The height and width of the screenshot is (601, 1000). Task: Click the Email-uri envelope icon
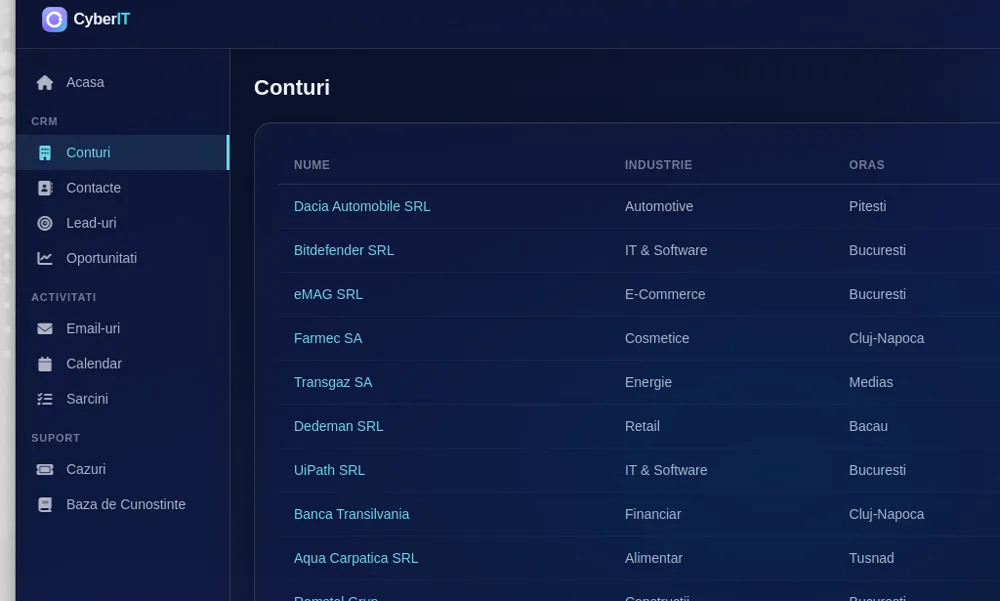click(45, 328)
